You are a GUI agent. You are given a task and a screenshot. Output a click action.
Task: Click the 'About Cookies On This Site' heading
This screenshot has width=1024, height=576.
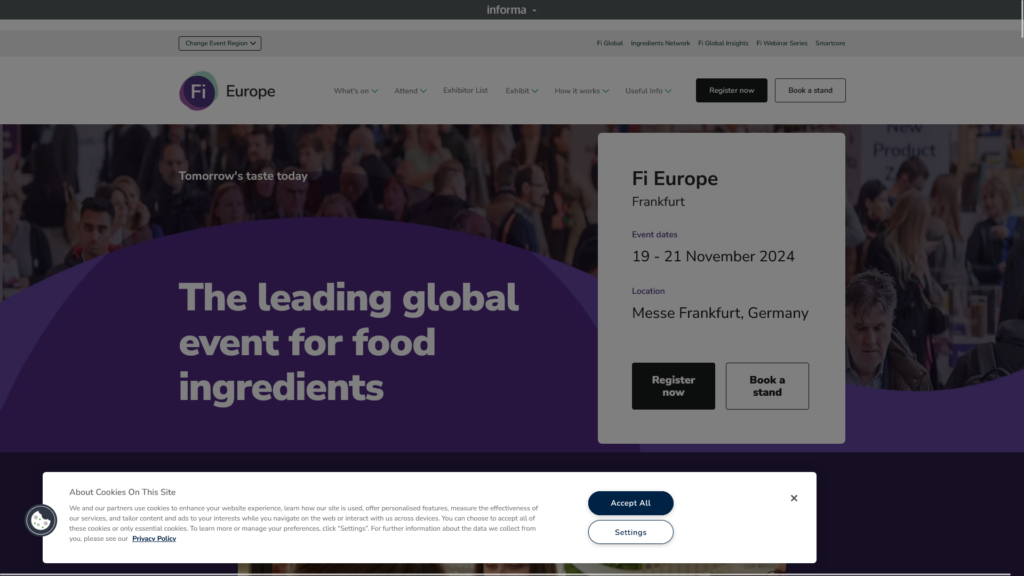click(122, 492)
